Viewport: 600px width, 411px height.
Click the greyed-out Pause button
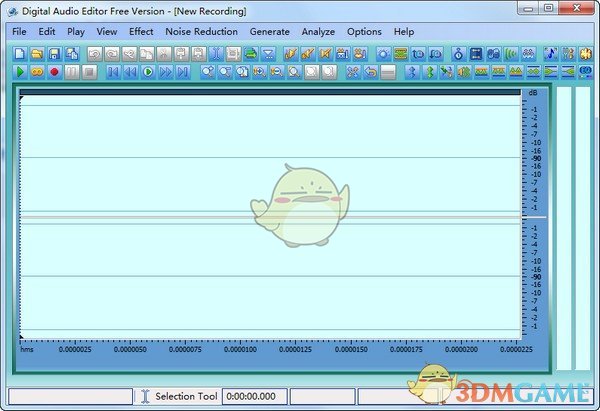[x=72, y=72]
